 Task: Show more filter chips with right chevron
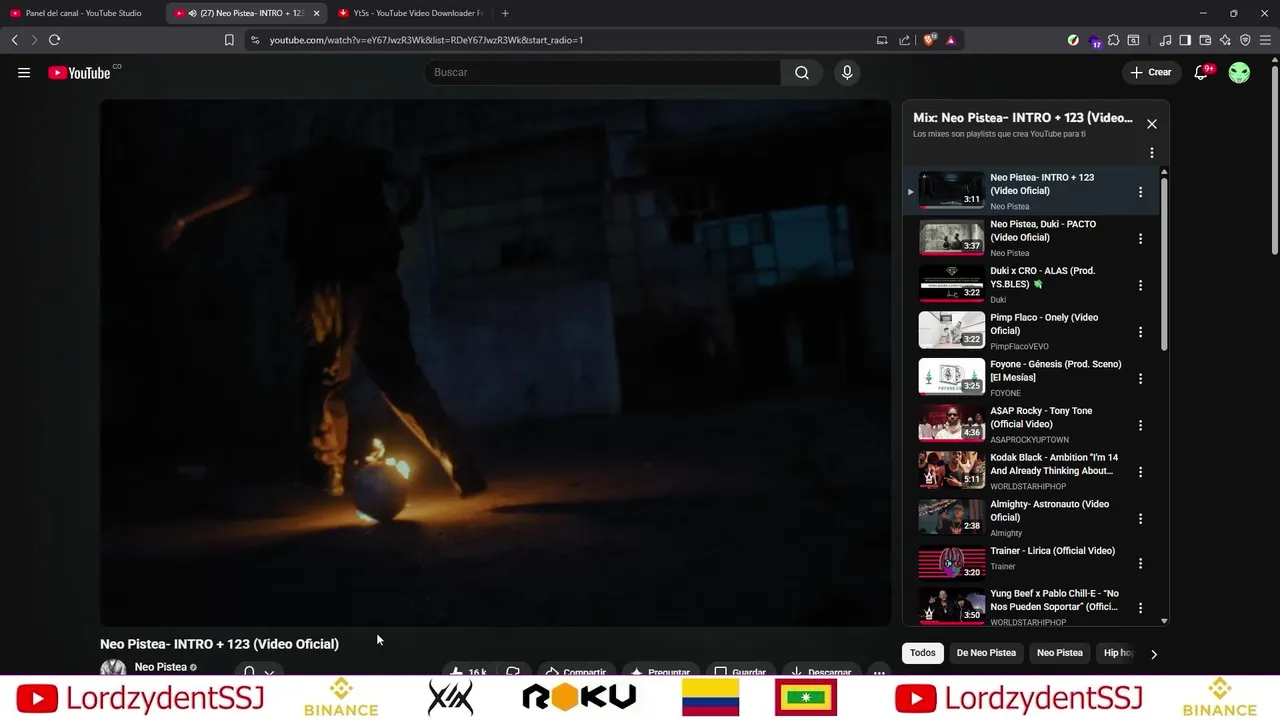click(x=1153, y=654)
